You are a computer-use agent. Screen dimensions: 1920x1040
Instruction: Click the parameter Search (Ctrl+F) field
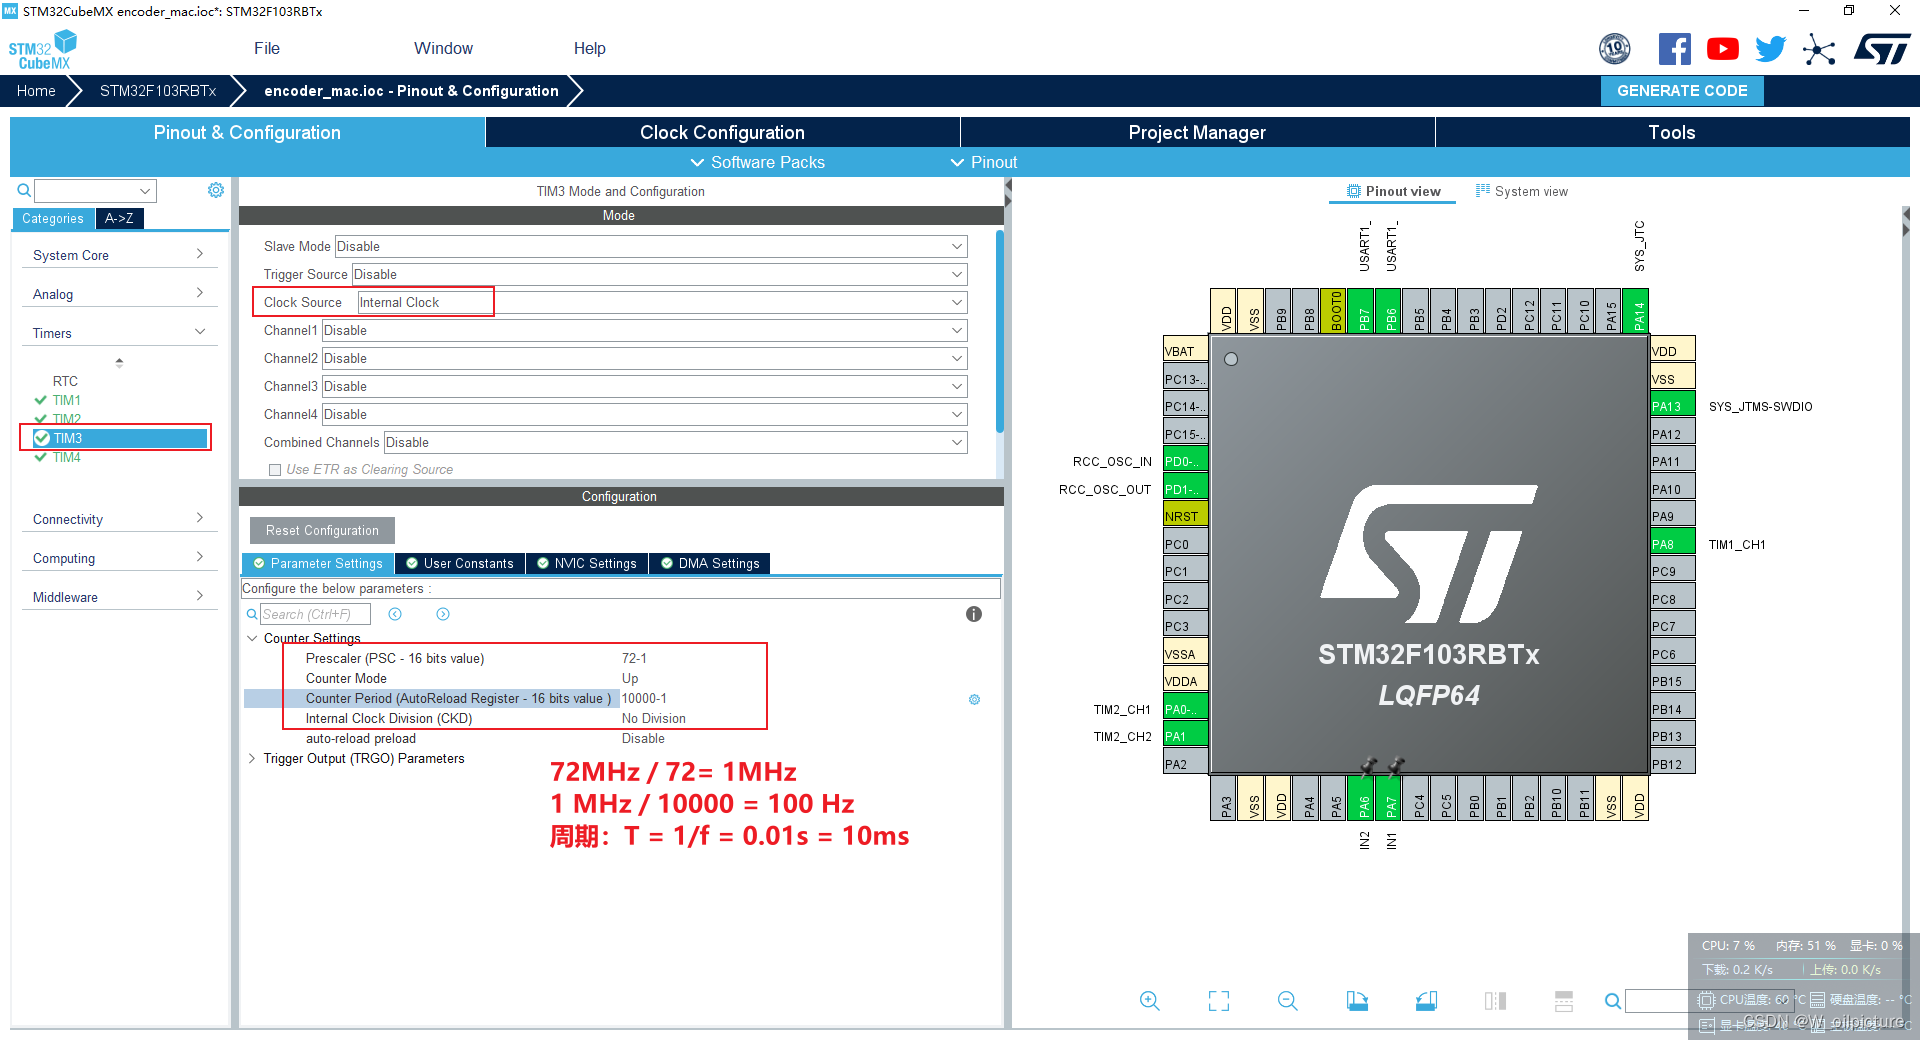click(x=315, y=614)
